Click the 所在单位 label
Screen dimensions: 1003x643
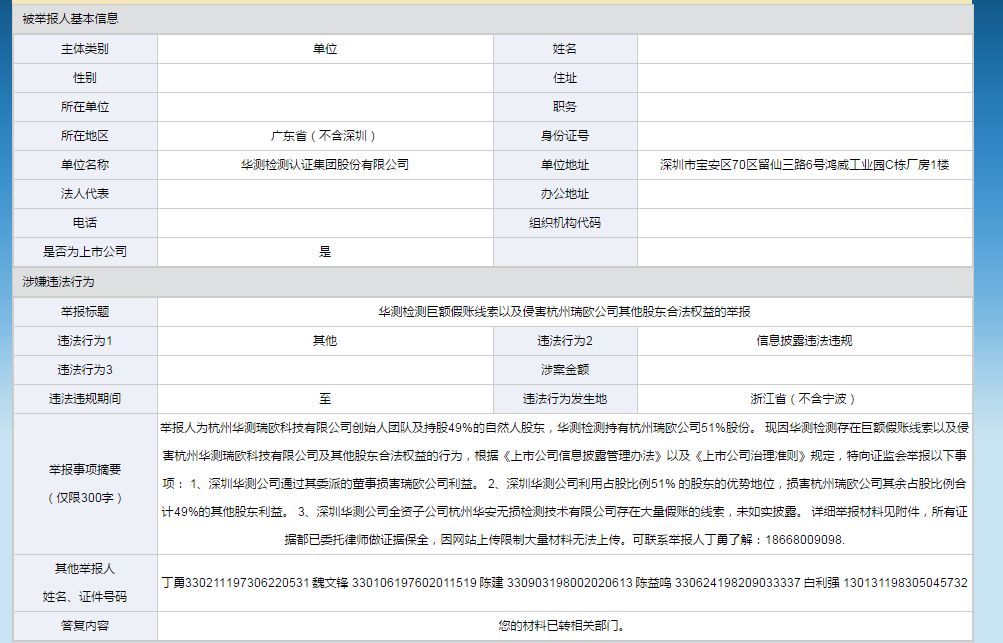[85, 107]
